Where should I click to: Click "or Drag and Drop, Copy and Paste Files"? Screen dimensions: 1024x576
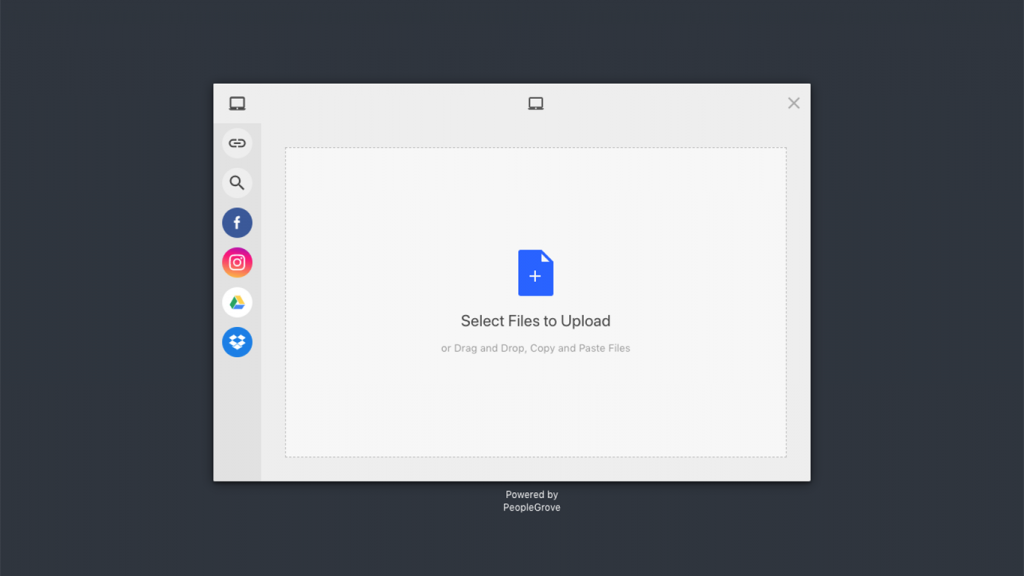(x=536, y=348)
